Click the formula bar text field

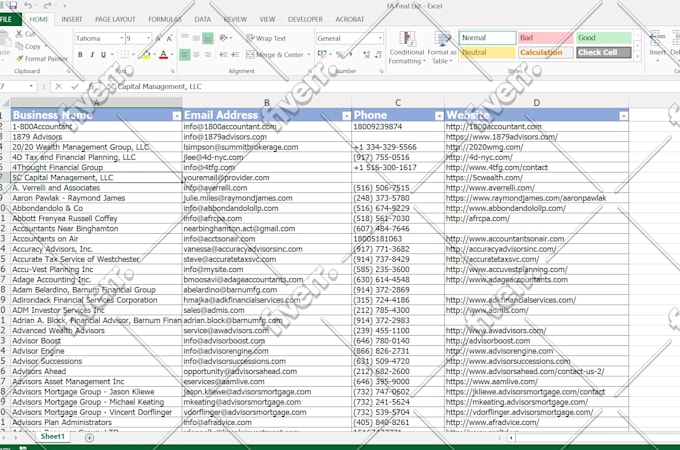coord(390,87)
